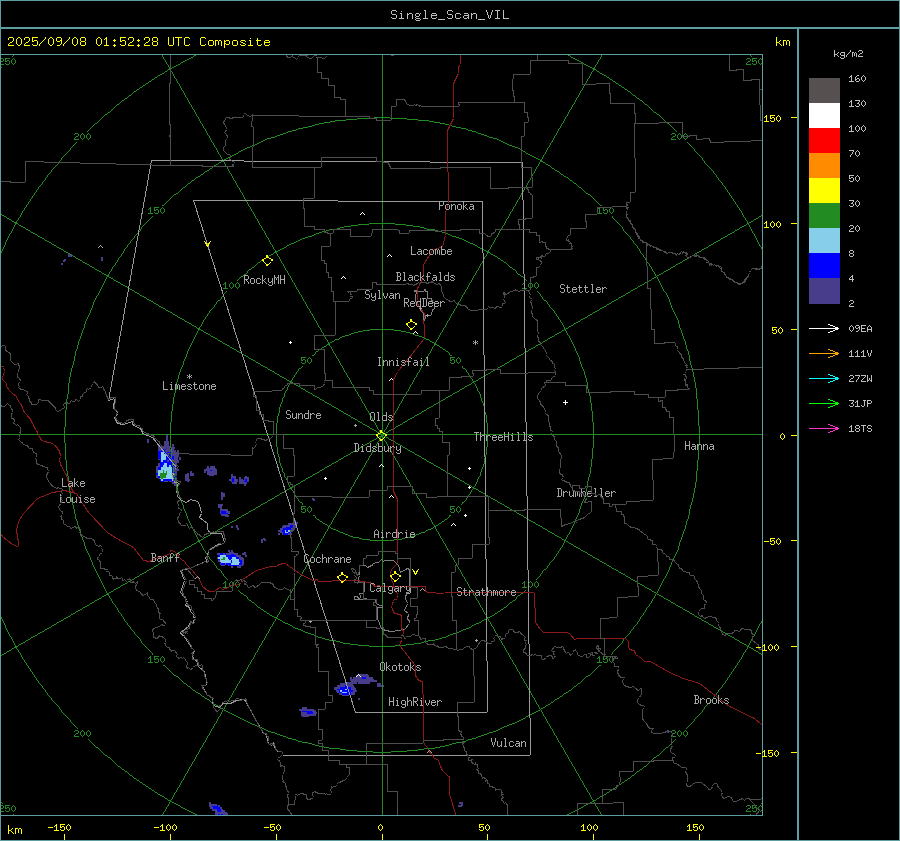Click the Okotoks label on the map
The height and width of the screenshot is (841, 900).
400,667
